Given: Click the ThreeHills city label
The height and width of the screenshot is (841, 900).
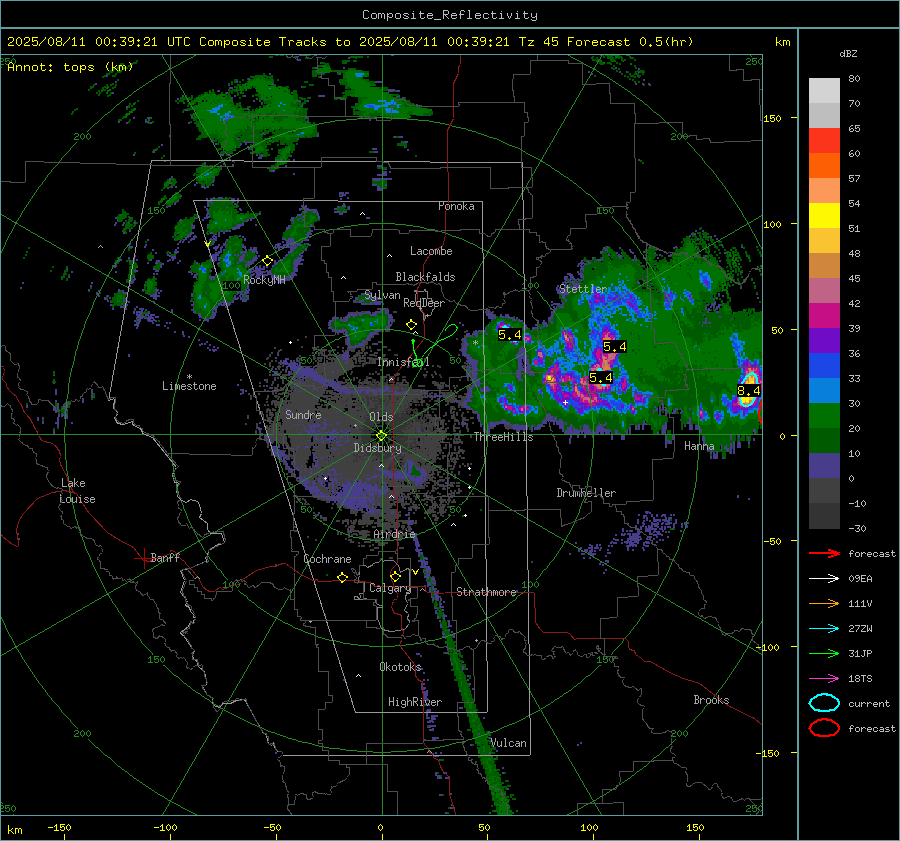Looking at the screenshot, I should coord(503,437).
